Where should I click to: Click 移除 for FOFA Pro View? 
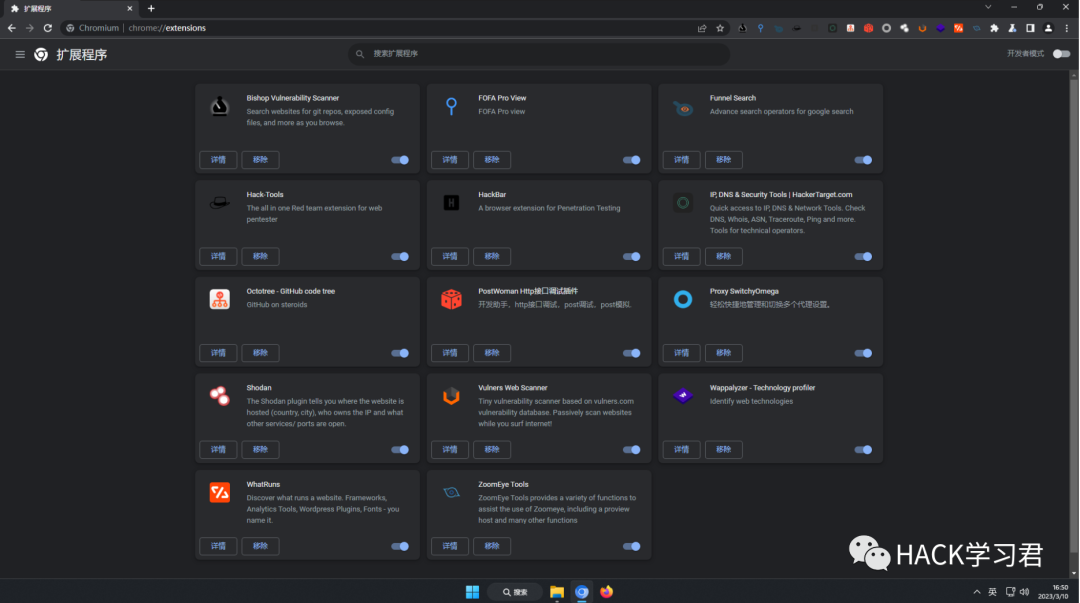point(492,160)
